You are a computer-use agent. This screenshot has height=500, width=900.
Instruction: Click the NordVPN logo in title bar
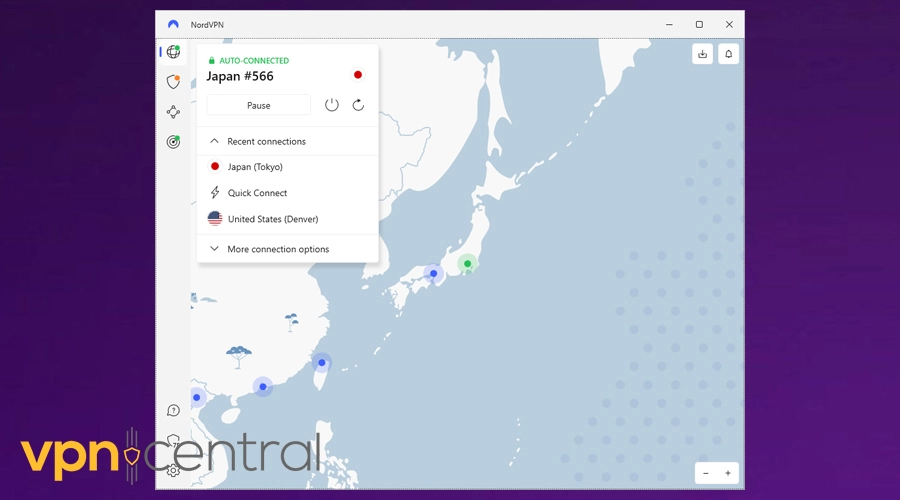pos(173,25)
